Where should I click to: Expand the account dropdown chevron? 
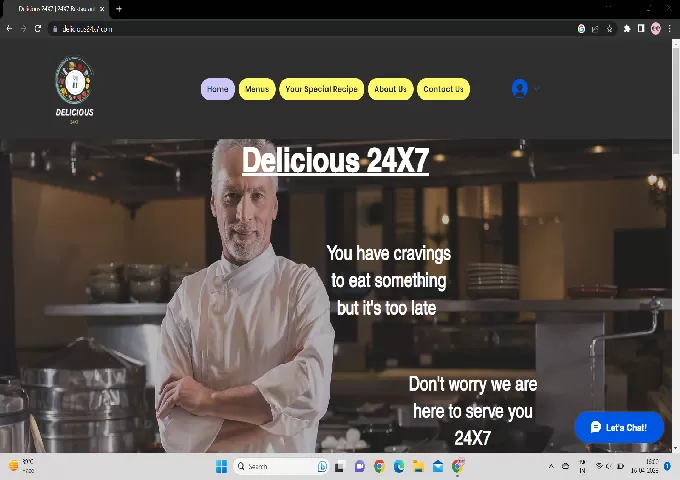[537, 88]
